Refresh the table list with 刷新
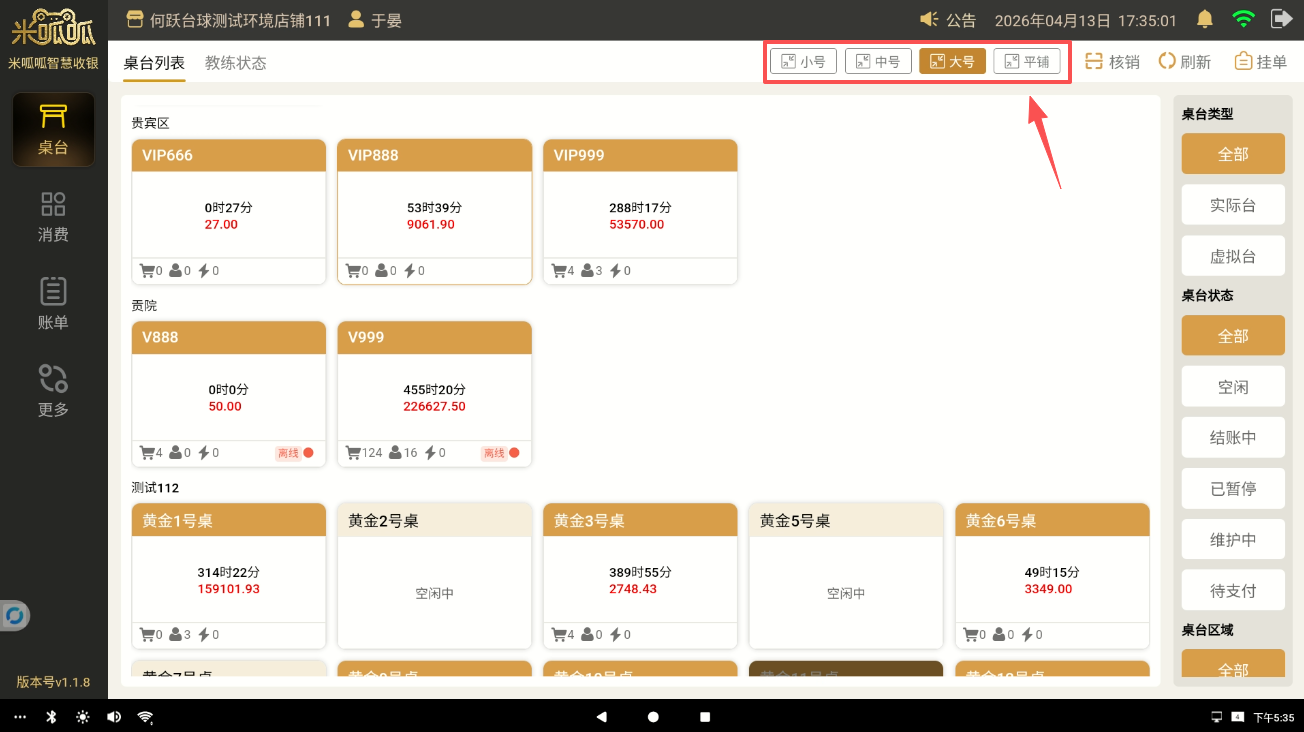 point(1184,62)
